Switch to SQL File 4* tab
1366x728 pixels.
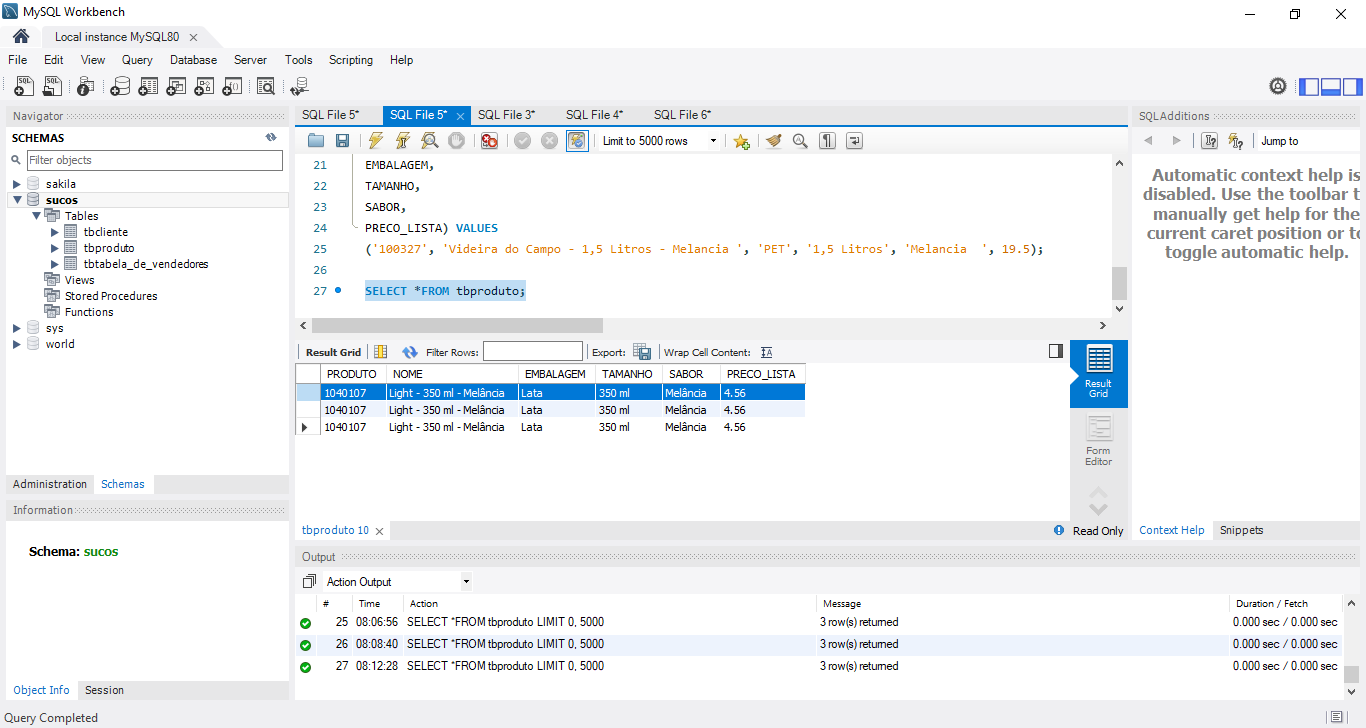(595, 115)
